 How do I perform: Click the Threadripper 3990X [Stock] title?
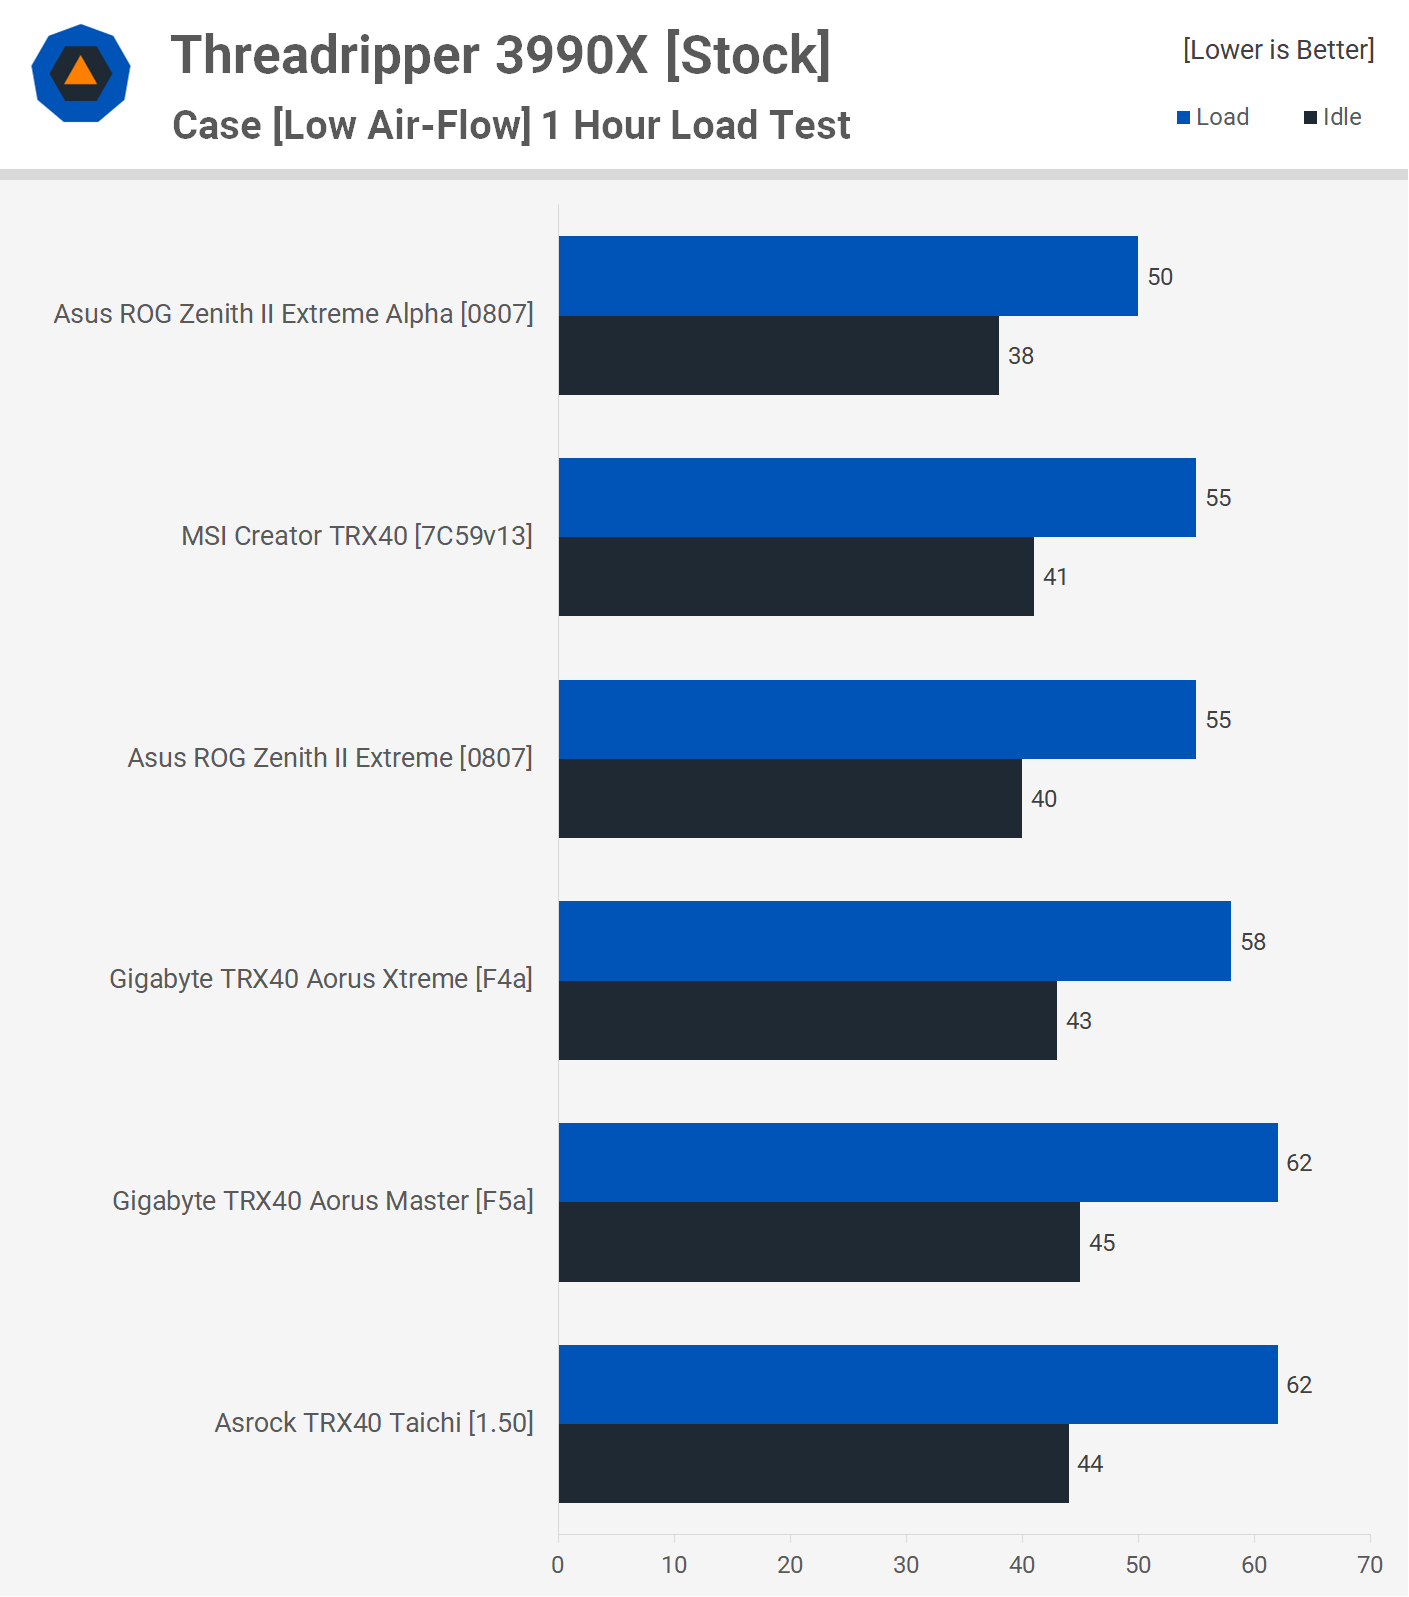pos(500,55)
